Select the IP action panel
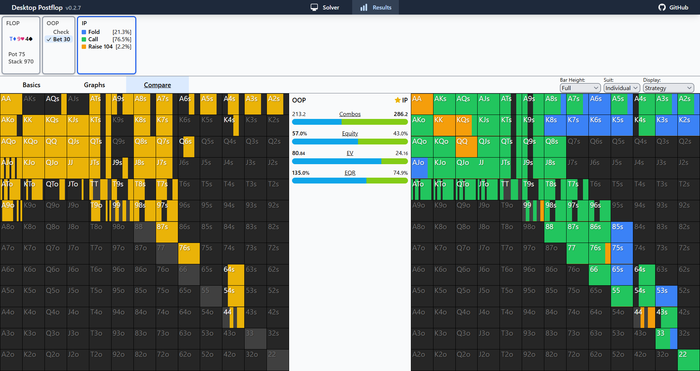700x371 pixels. (x=106, y=45)
